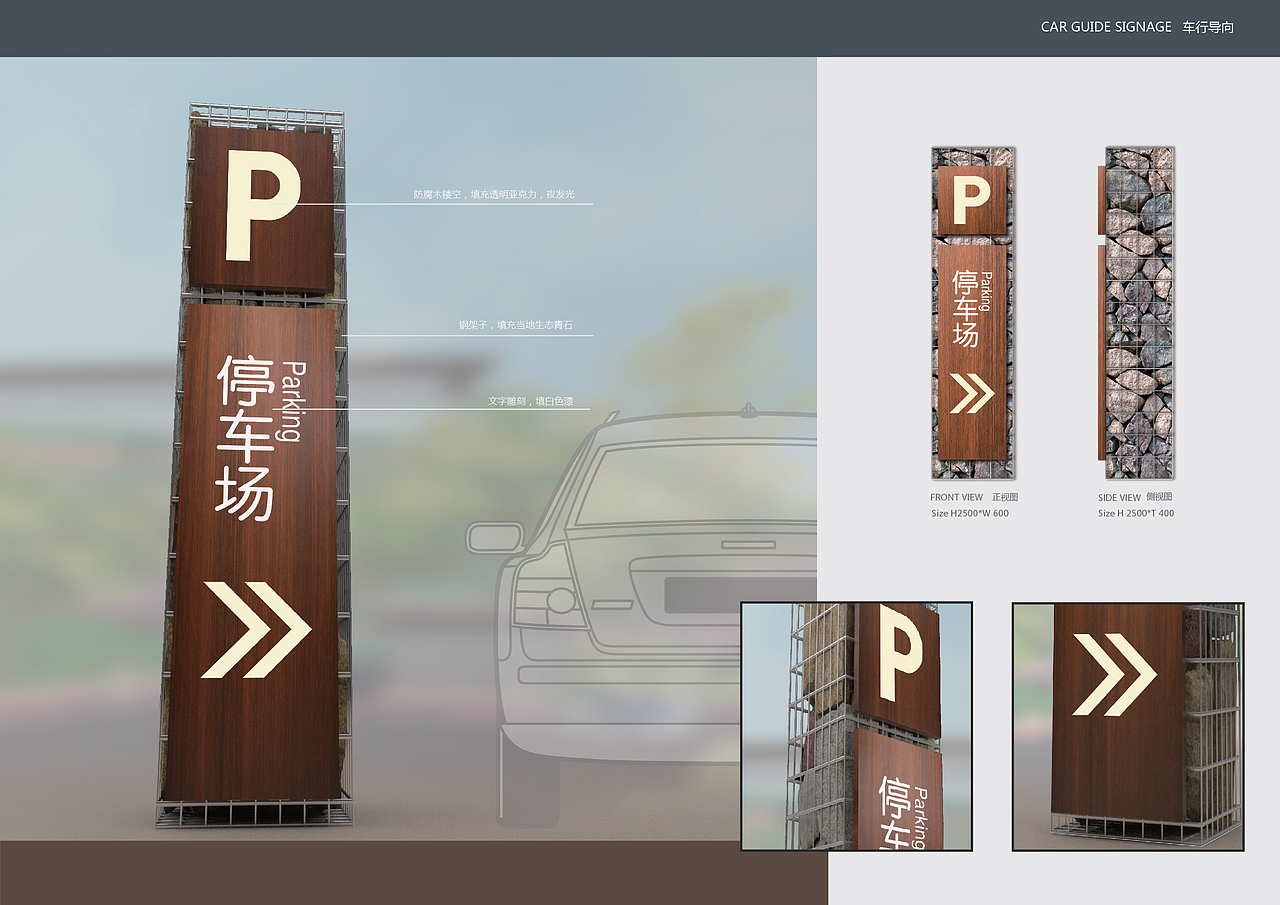
Task: Click the "车行导向" header text
Action: click(x=1208, y=27)
